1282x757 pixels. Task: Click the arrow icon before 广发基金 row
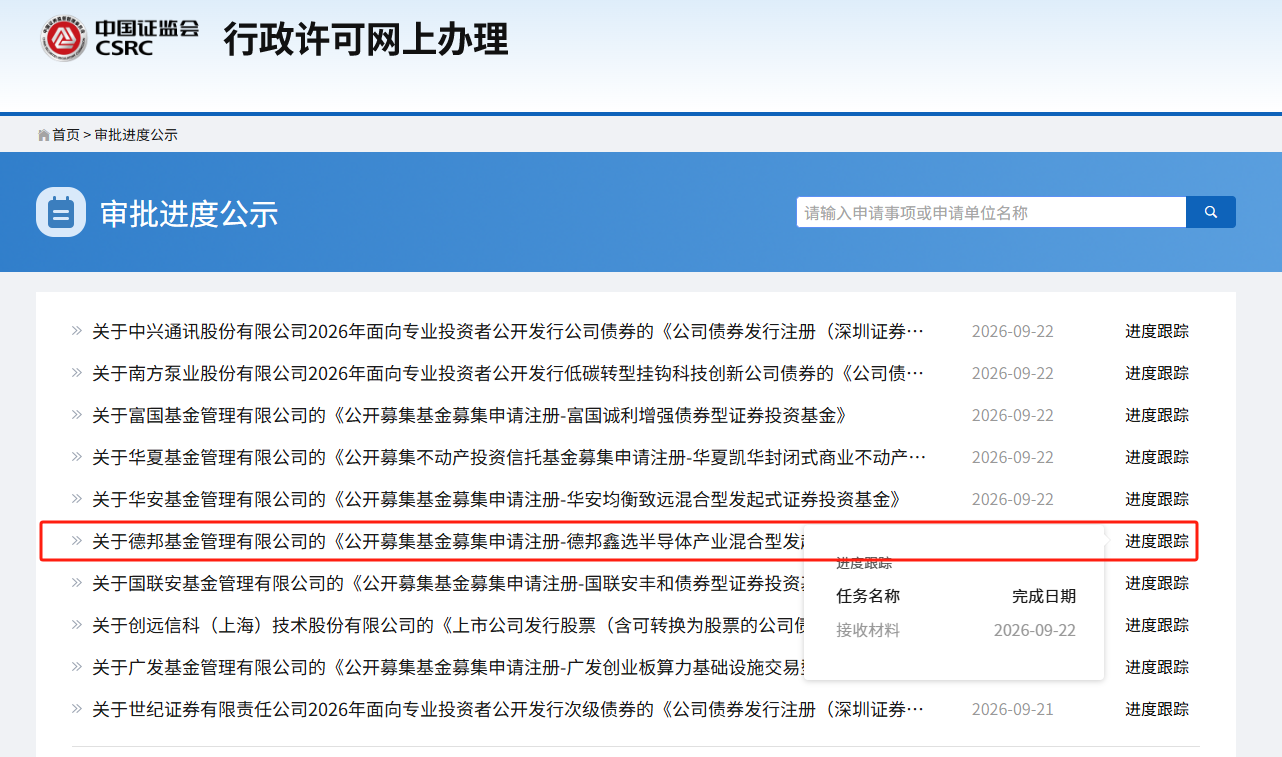(x=77, y=666)
